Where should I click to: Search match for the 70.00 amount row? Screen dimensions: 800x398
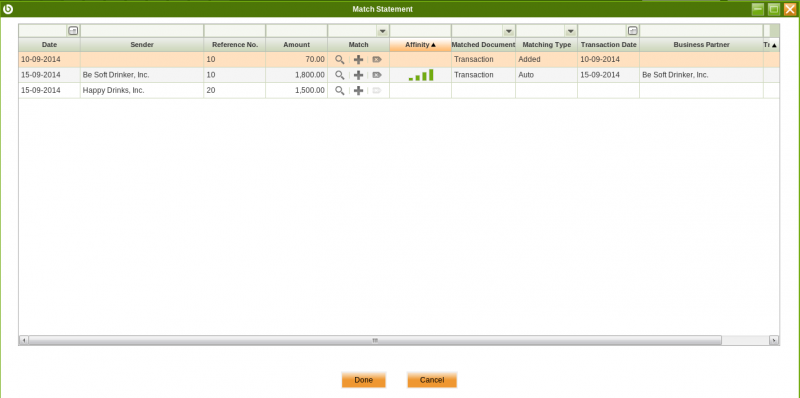coord(339,60)
